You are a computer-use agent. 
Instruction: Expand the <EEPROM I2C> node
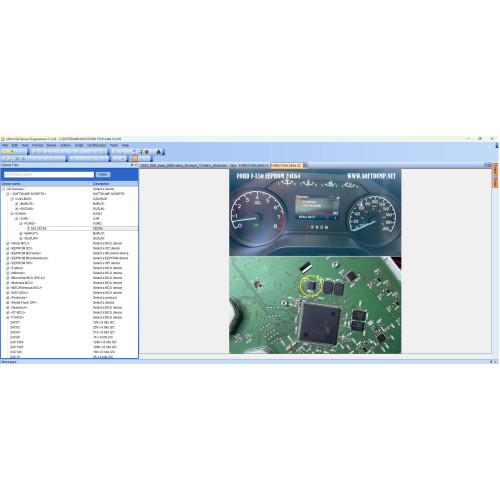[x=8, y=248]
